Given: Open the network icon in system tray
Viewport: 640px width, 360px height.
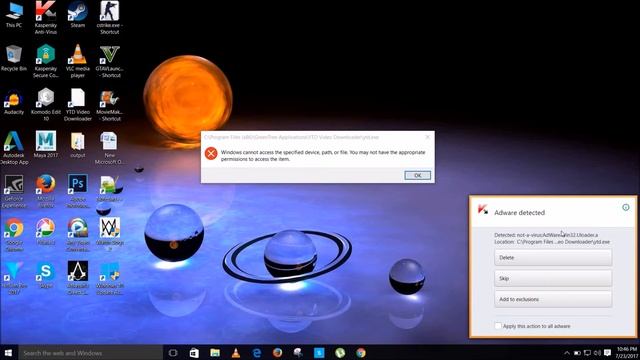Looking at the screenshot, I should [587, 353].
